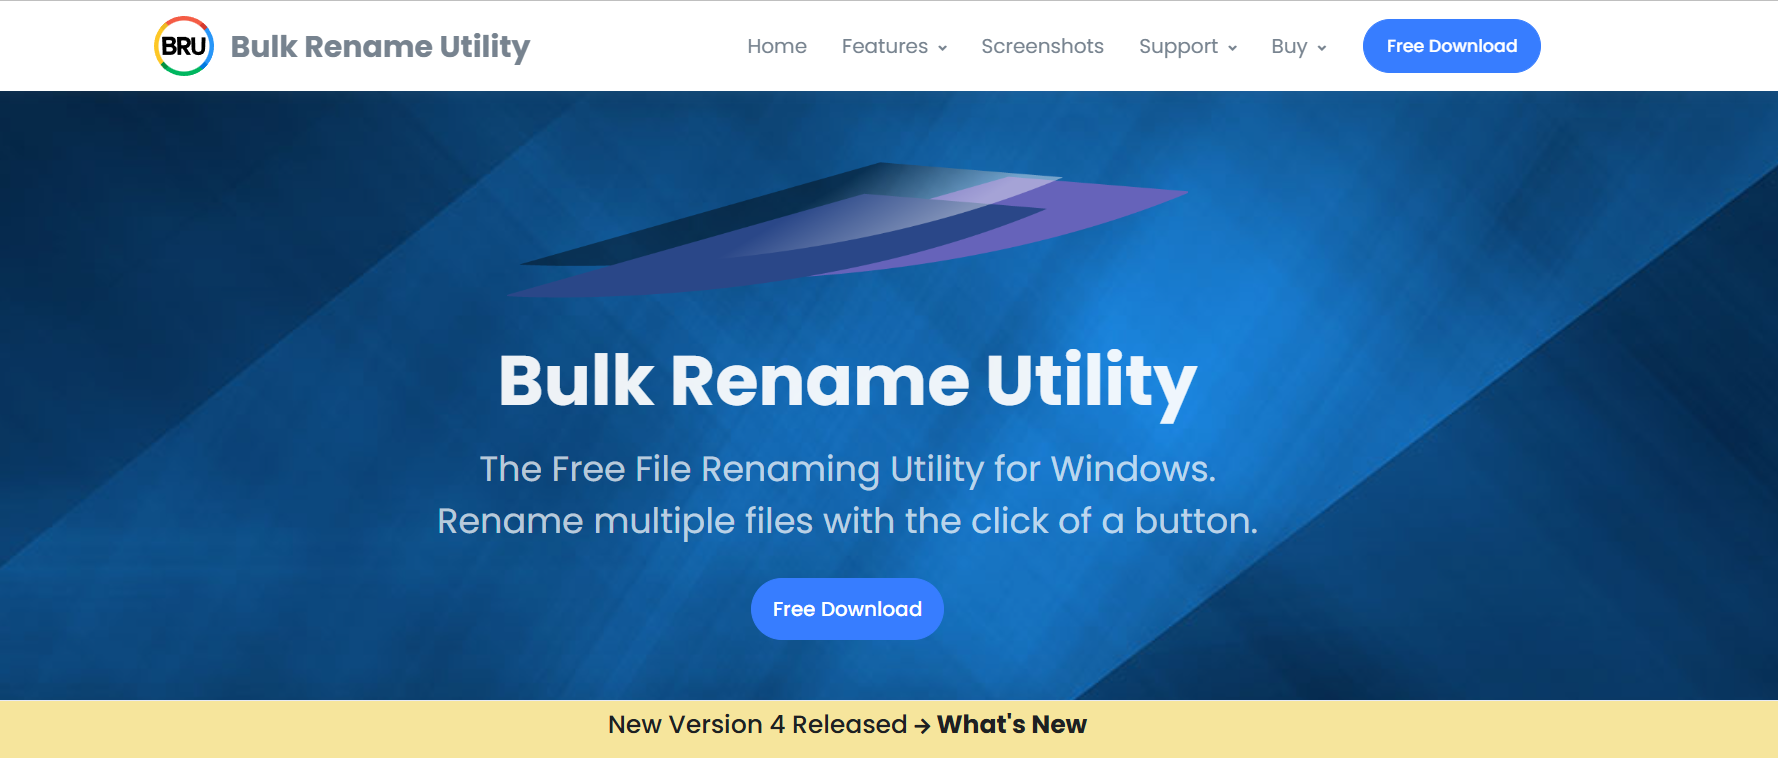Click the "Rename multiple files" subtitle line
The width and height of the screenshot is (1778, 780).
click(x=847, y=521)
